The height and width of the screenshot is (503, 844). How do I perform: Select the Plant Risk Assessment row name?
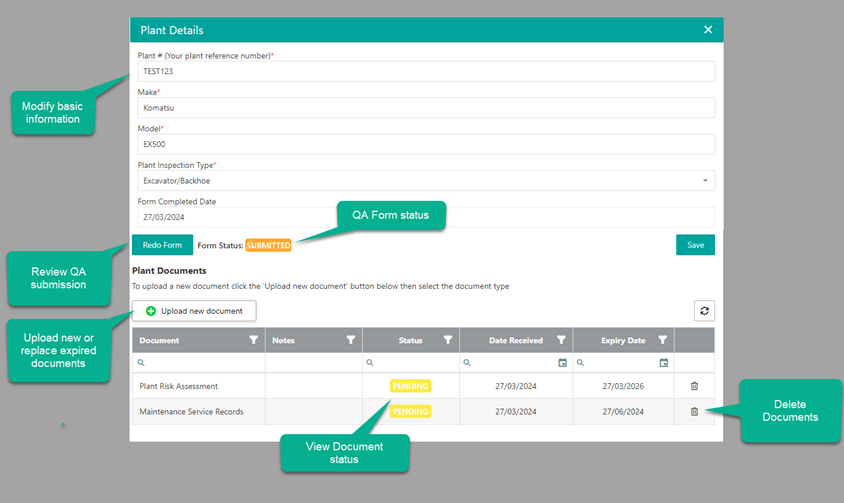[x=179, y=386]
